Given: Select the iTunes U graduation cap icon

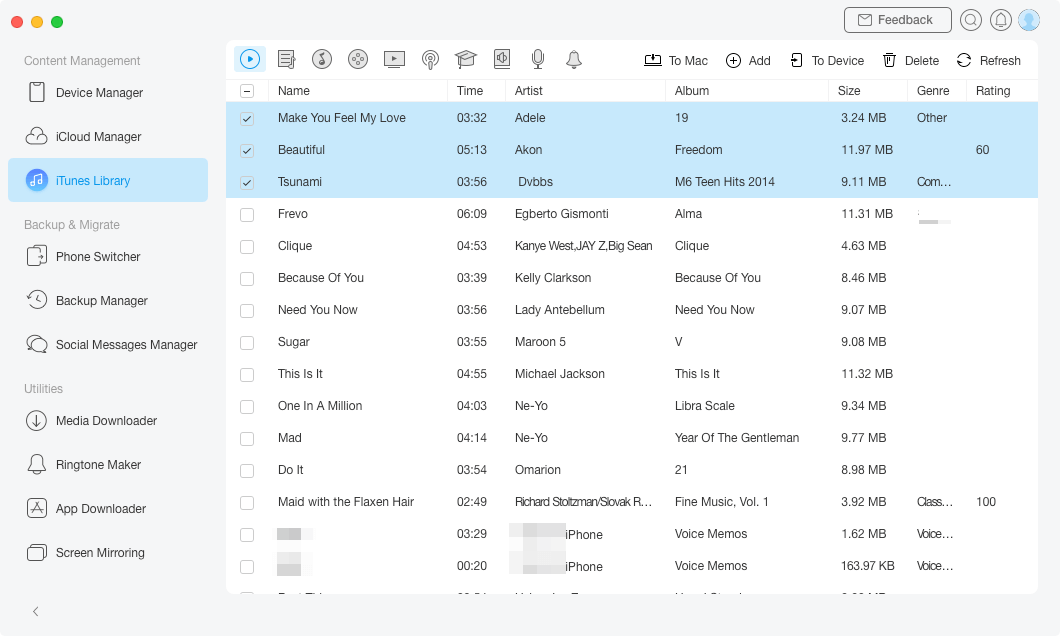Looking at the screenshot, I should point(466,60).
